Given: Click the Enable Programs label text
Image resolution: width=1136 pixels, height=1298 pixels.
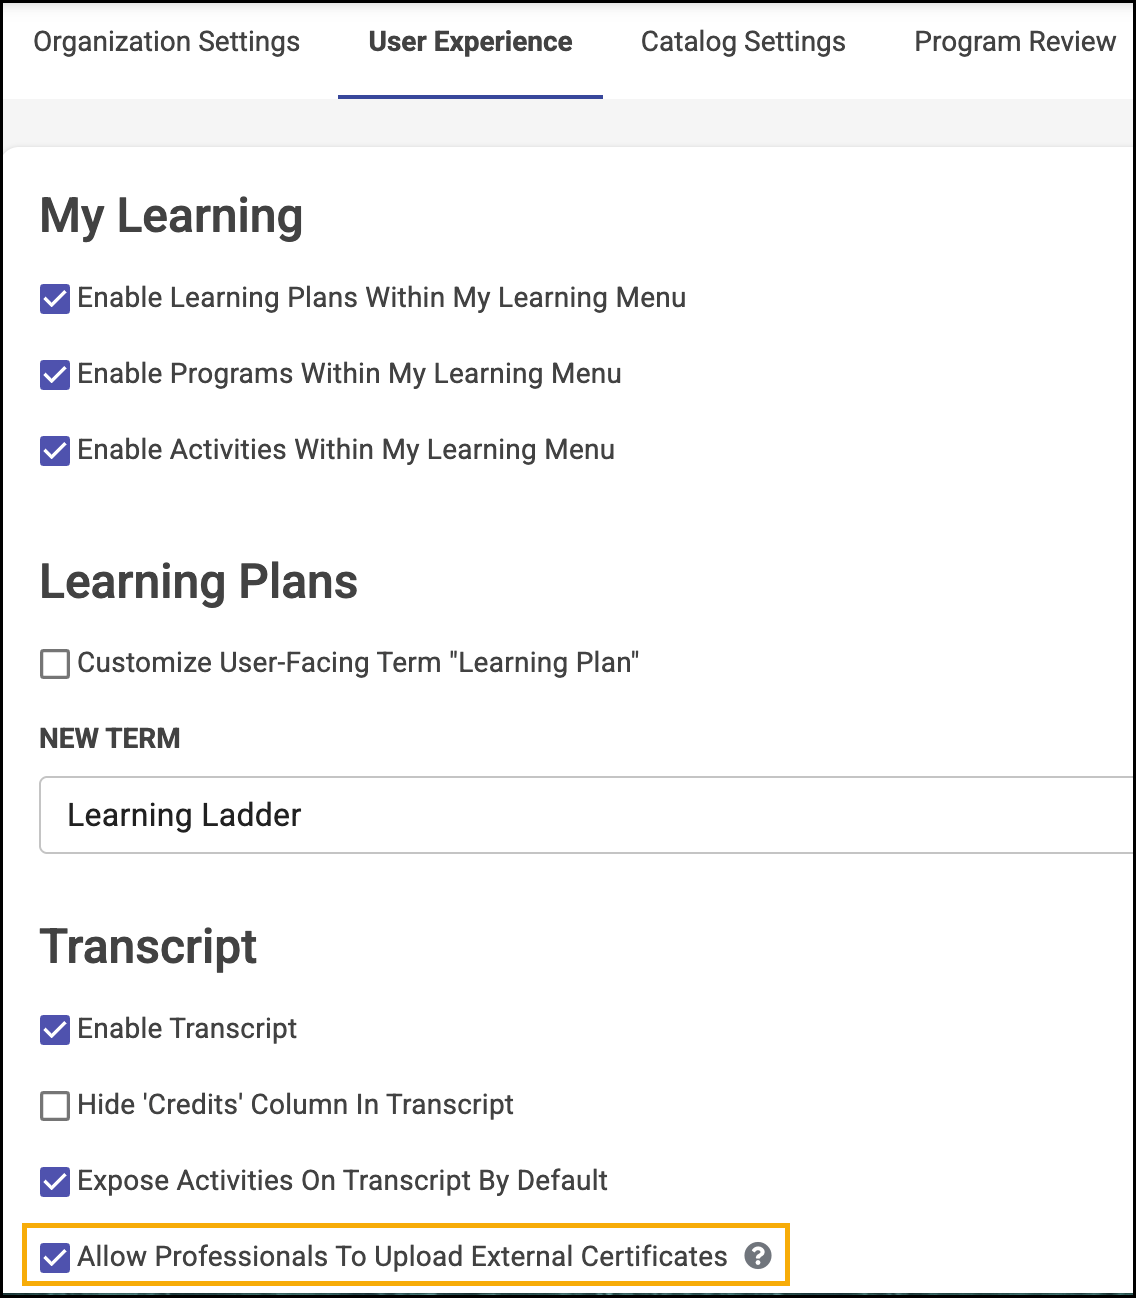Looking at the screenshot, I should [349, 374].
